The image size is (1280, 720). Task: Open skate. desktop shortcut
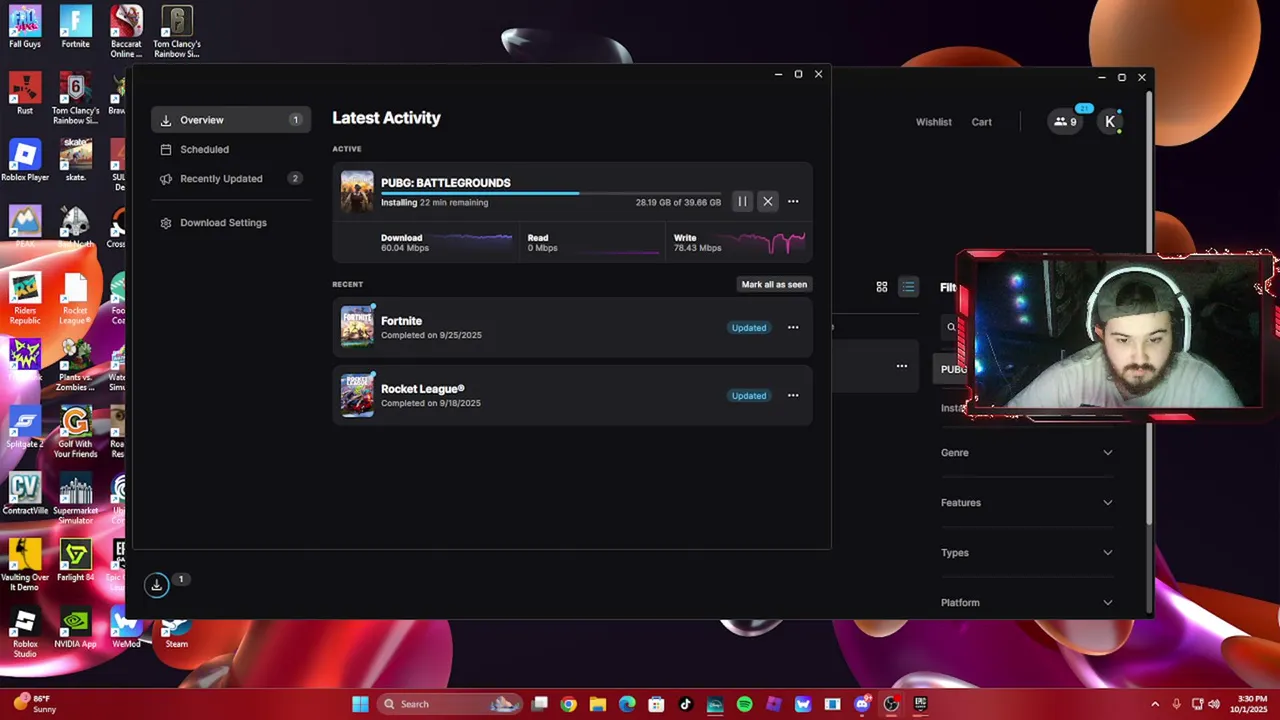click(76, 161)
